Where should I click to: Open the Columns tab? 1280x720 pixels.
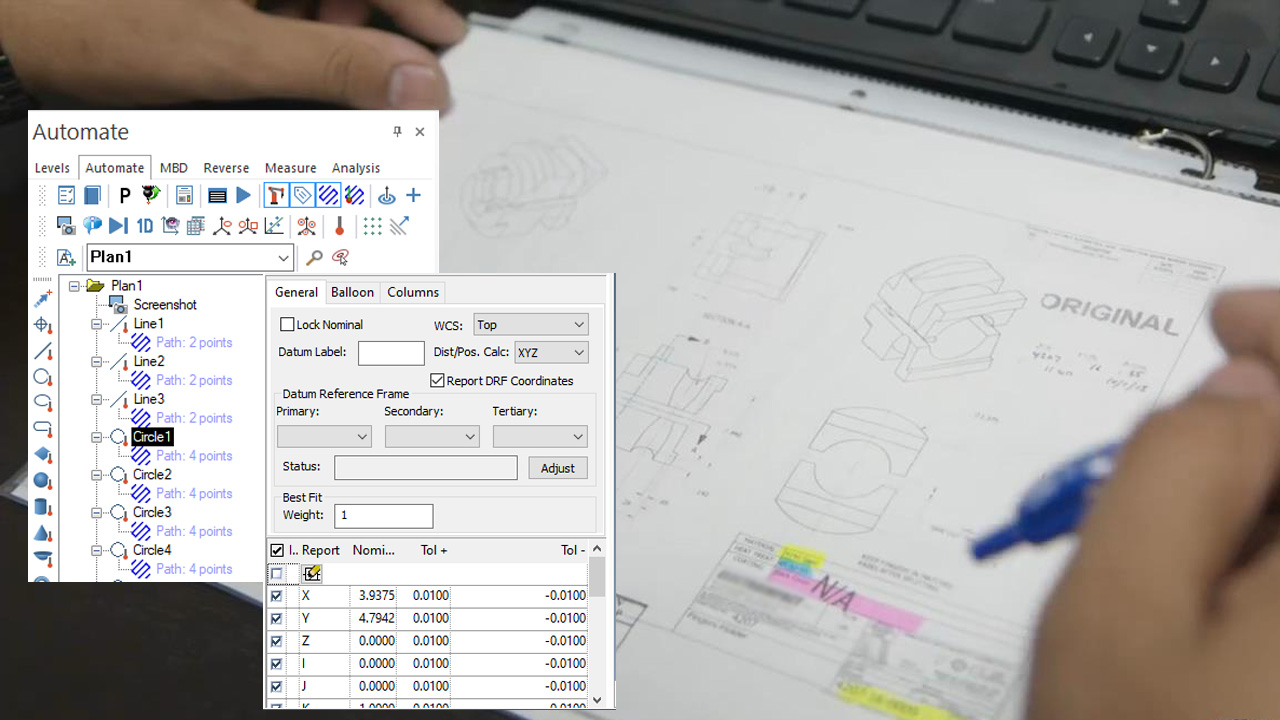[413, 292]
